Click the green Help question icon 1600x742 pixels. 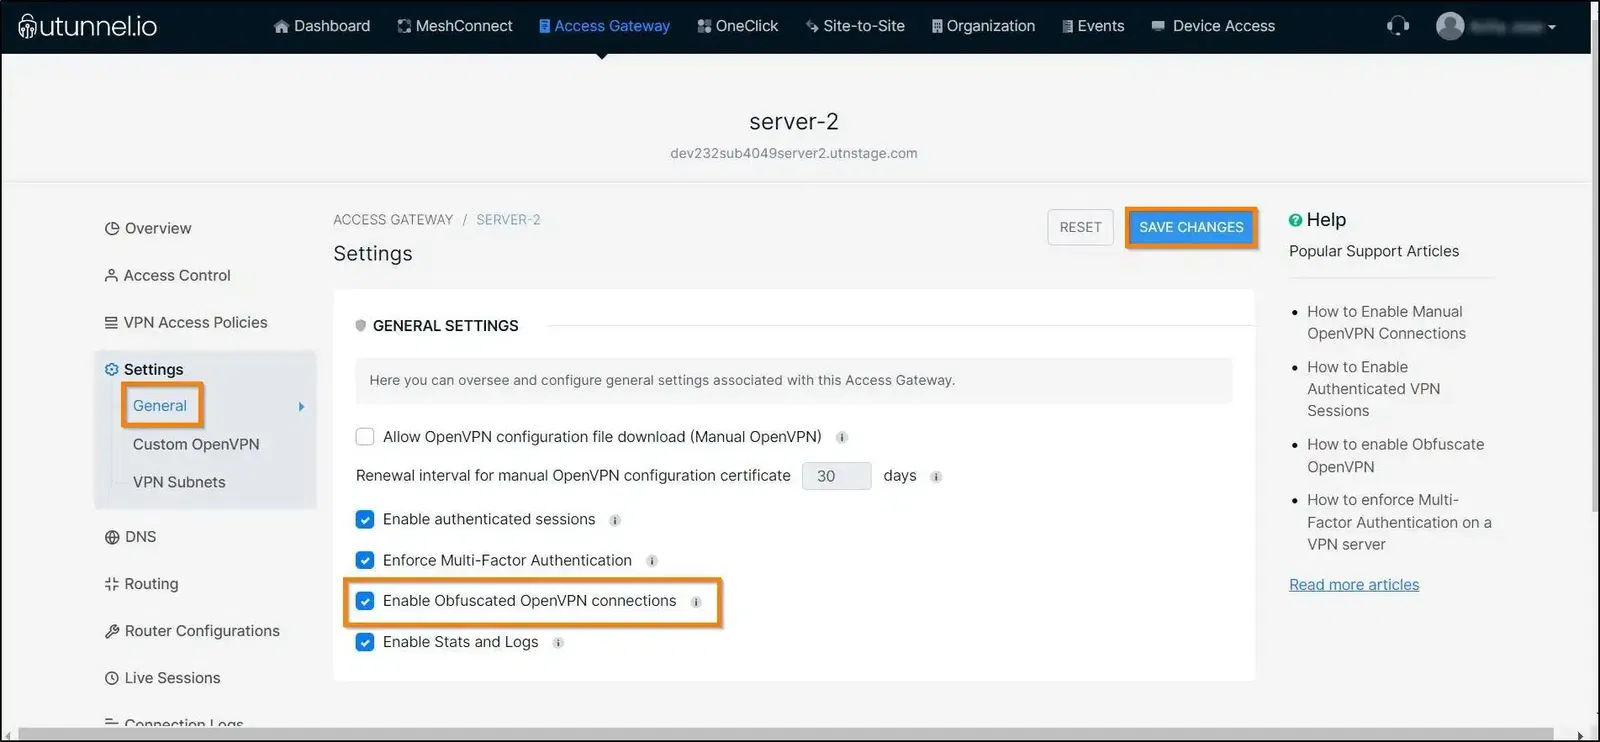[x=1296, y=220]
